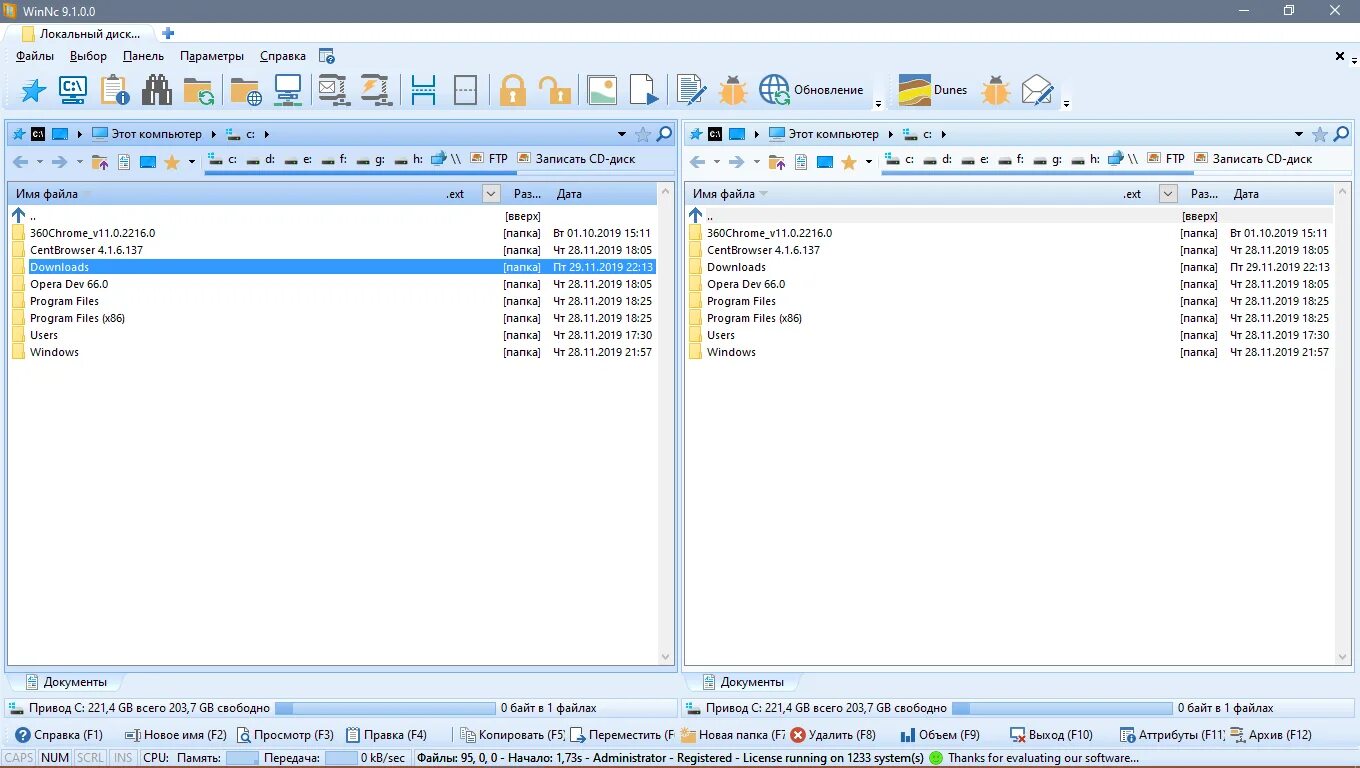Click the blue favorites star in the main toolbar
This screenshot has width=1360, height=768.
pos(33,90)
